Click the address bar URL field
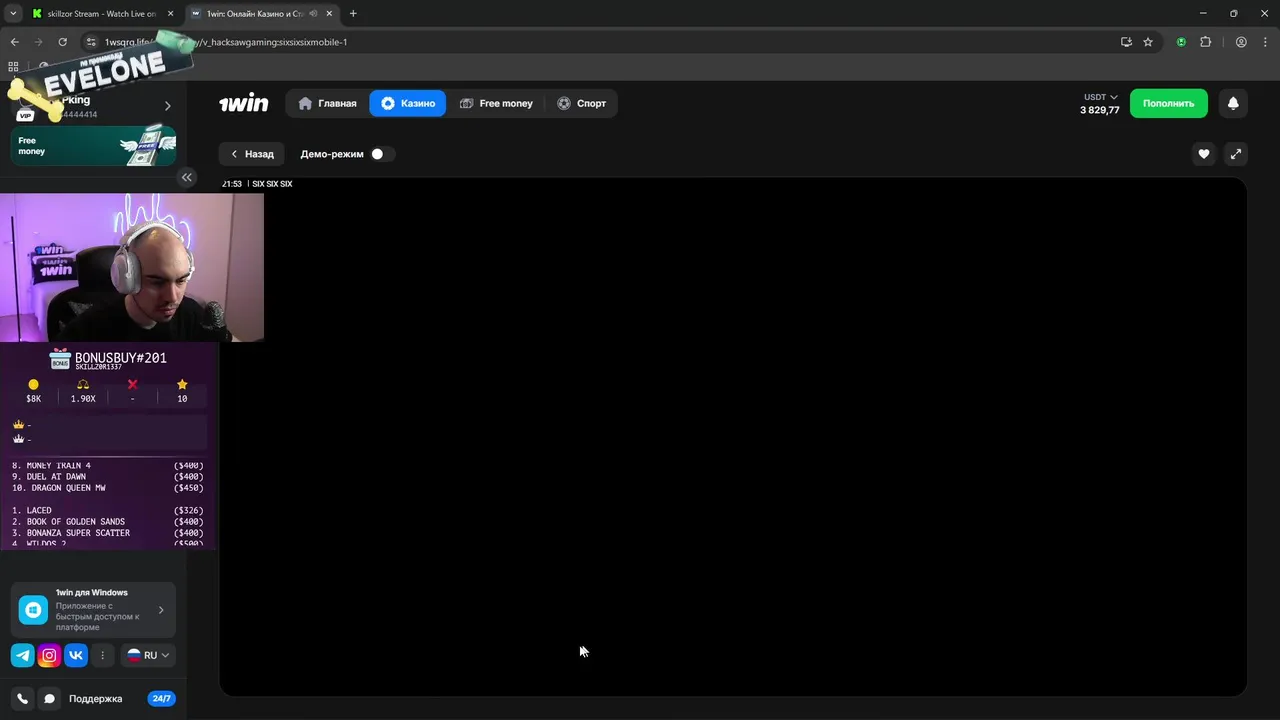This screenshot has width=1280, height=720. tap(600, 42)
